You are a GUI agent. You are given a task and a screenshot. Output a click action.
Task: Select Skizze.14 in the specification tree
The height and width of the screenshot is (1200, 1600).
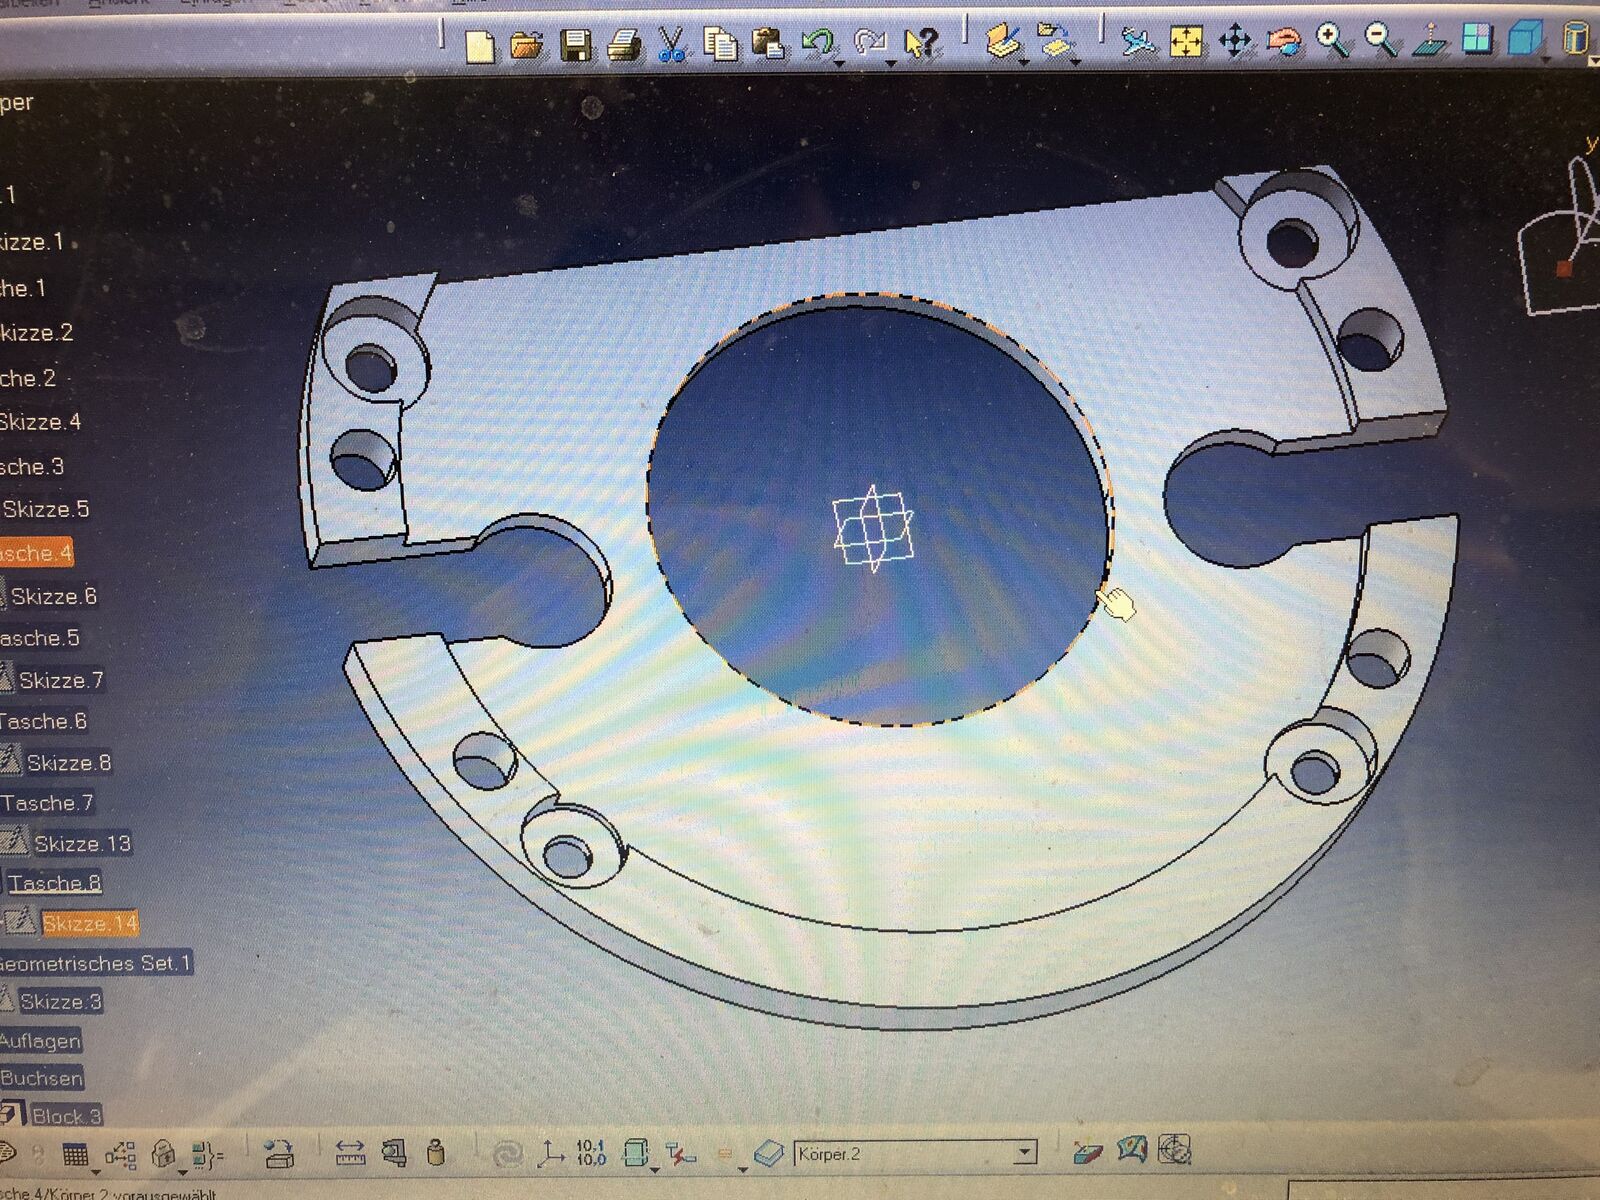pos(89,923)
